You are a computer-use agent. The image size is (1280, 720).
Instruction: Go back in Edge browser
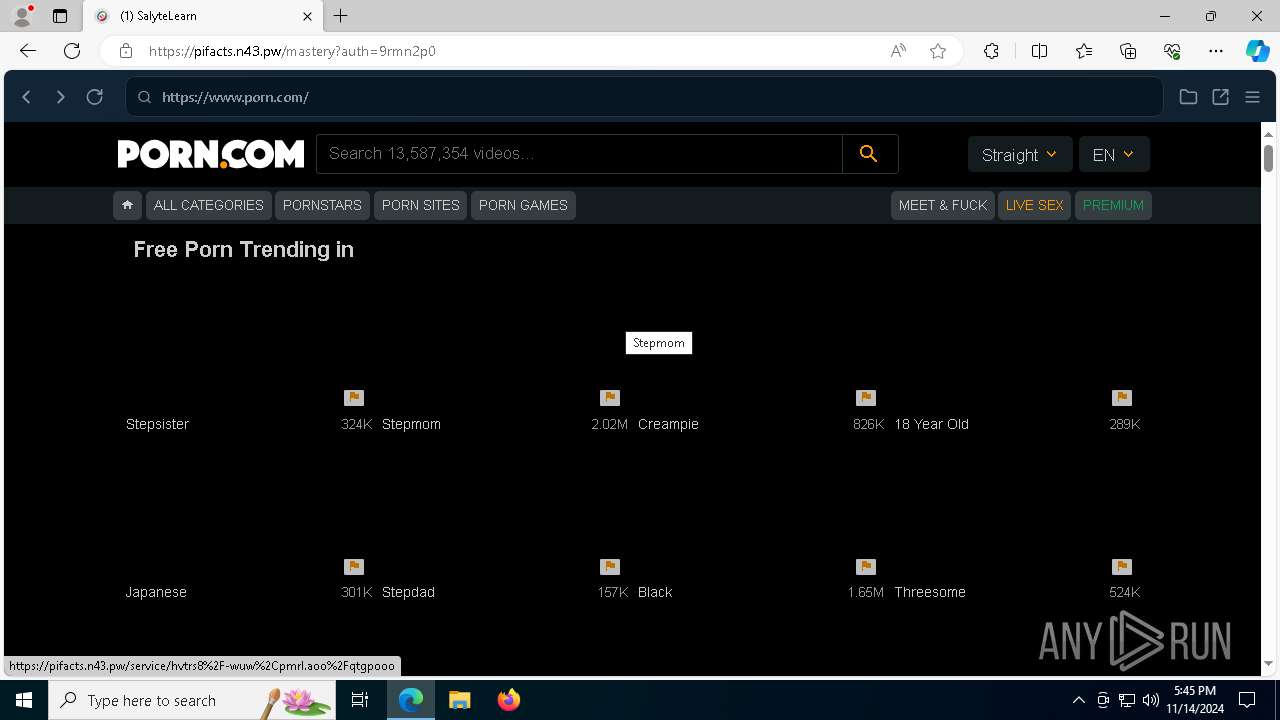28,51
